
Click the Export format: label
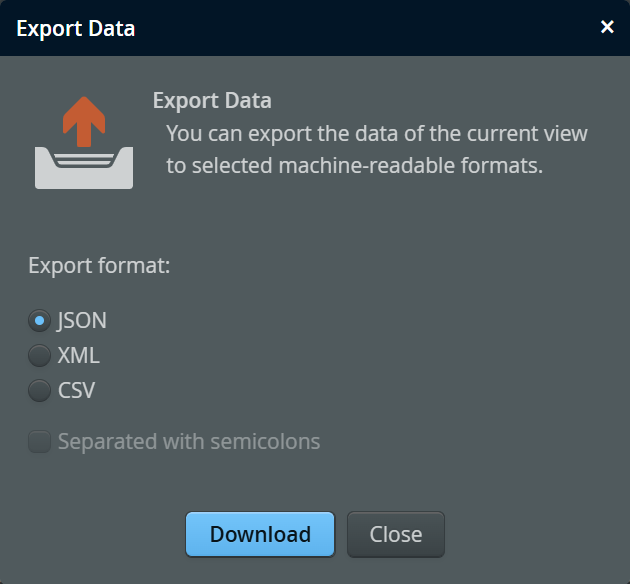coord(99,266)
